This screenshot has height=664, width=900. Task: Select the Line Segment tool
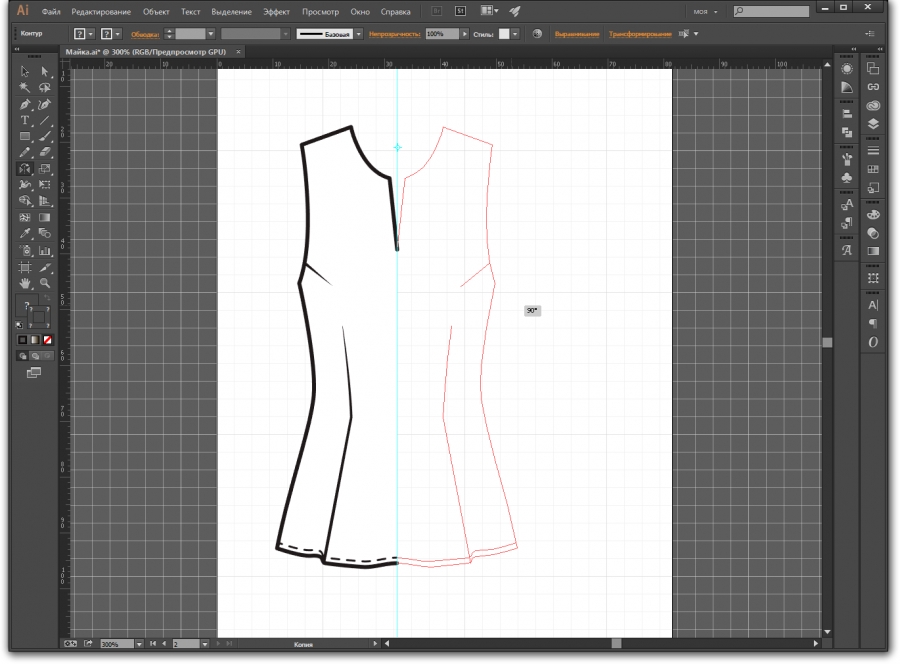[x=45, y=121]
